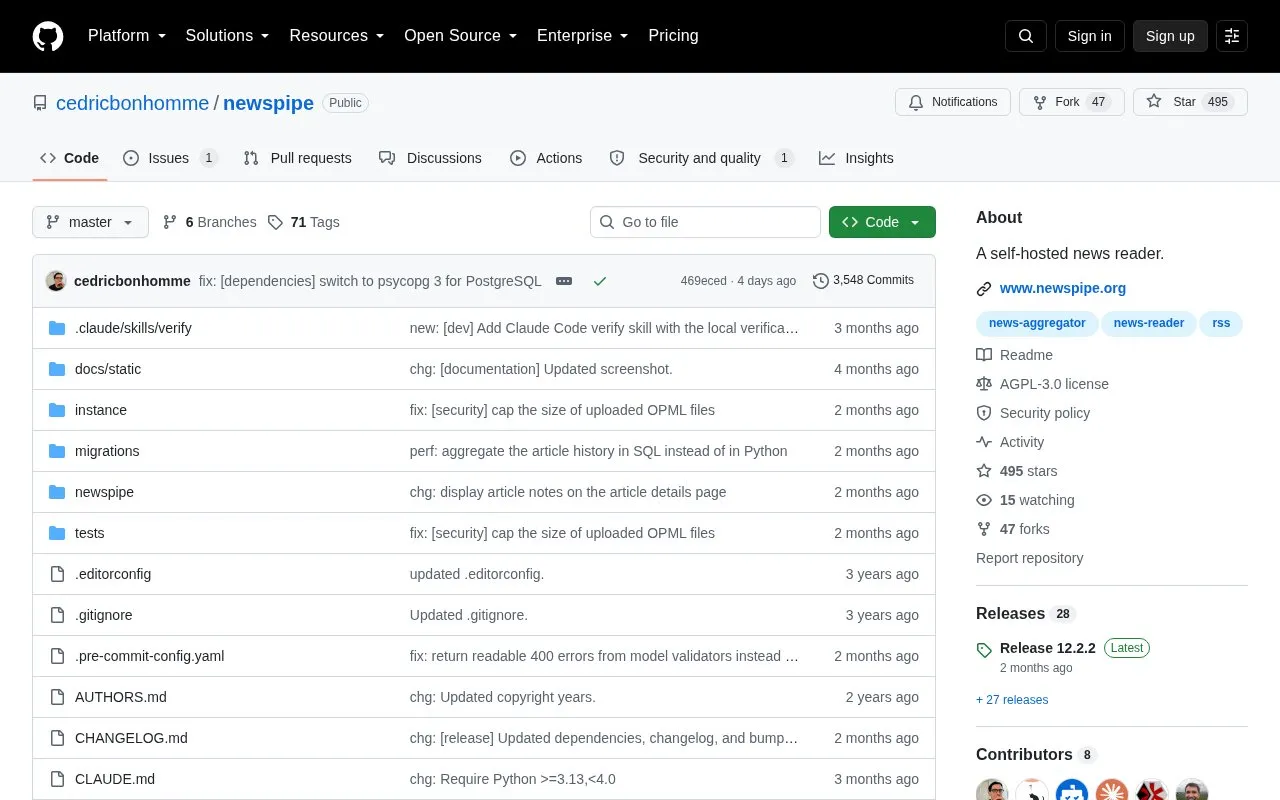The width and height of the screenshot is (1280, 800).
Task: Click the Sign up button
Action: (1170, 36)
